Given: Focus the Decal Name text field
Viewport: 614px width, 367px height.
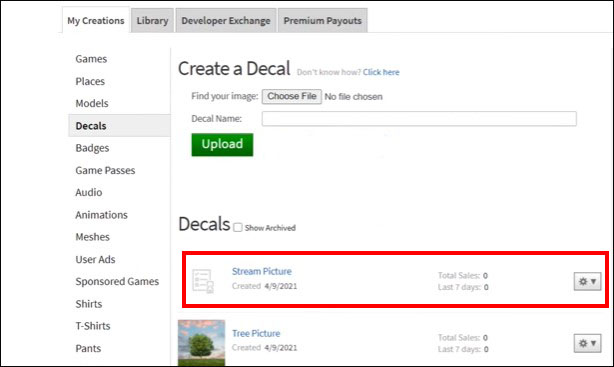Looking at the screenshot, I should point(419,119).
